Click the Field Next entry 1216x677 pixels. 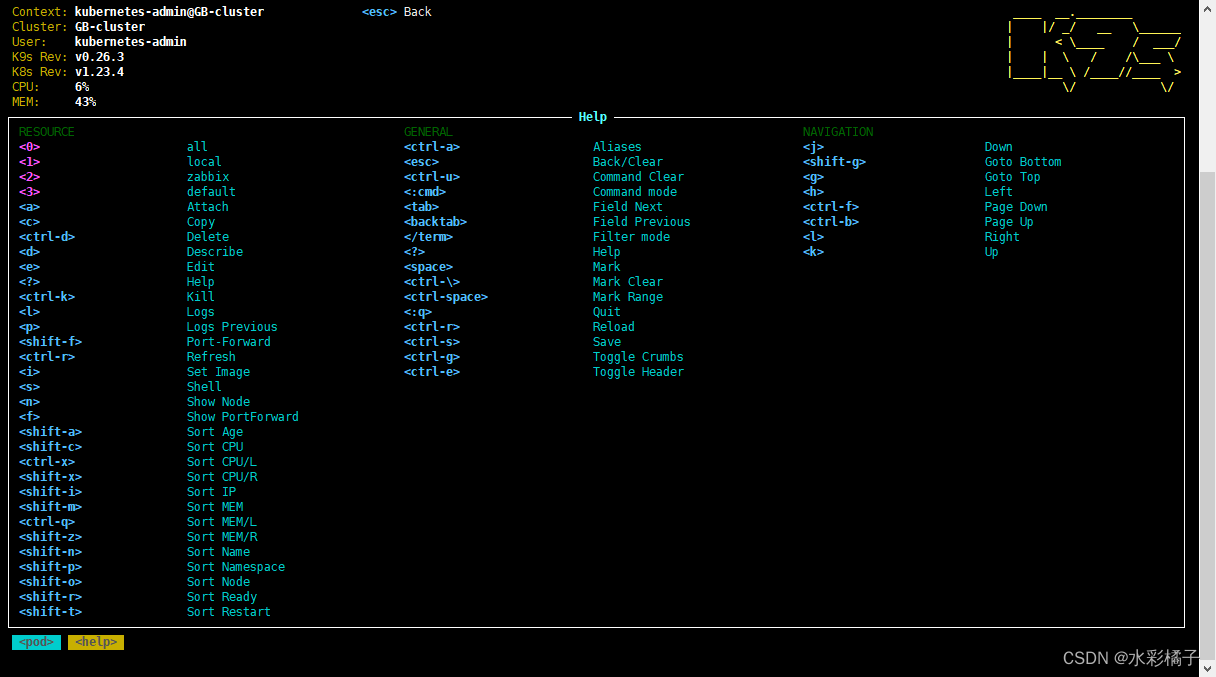[x=628, y=207]
